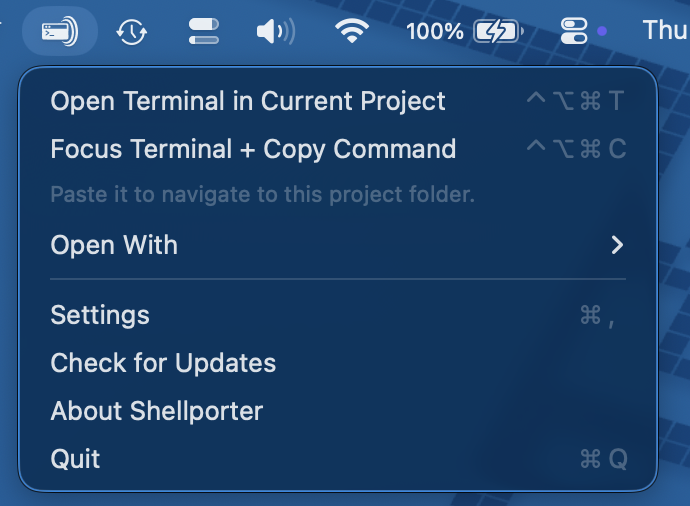Viewport: 690px width, 506px height.
Task: Open the volume speaker menu
Action: click(275, 31)
